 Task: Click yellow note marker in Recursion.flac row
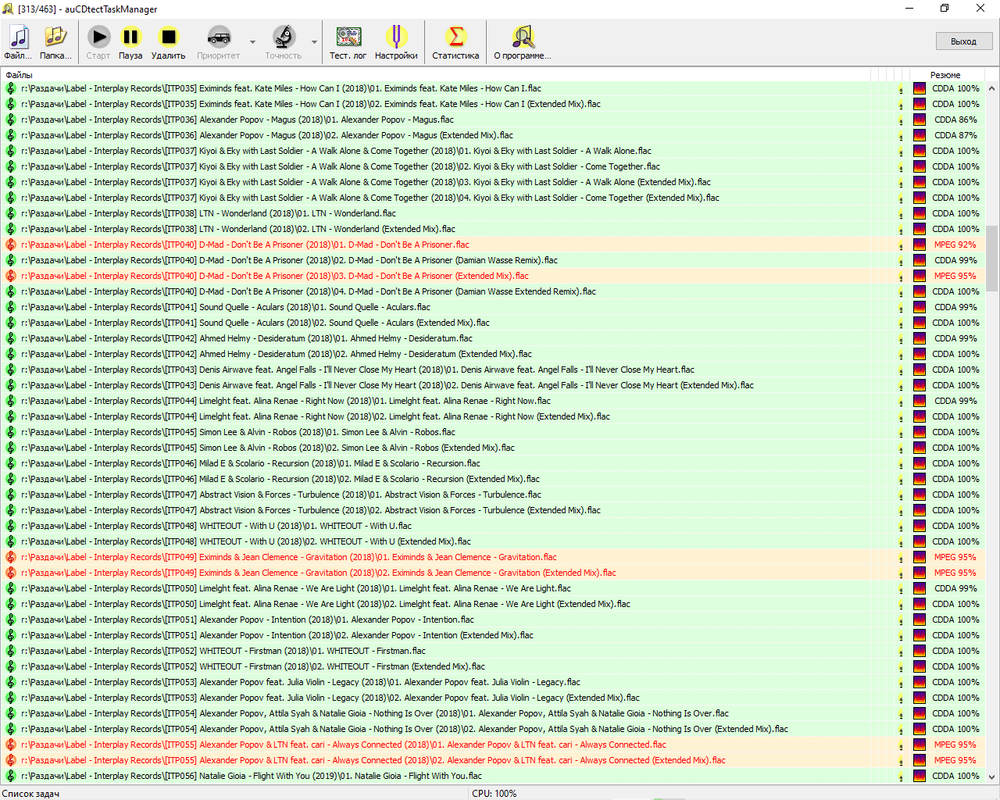[901, 465]
